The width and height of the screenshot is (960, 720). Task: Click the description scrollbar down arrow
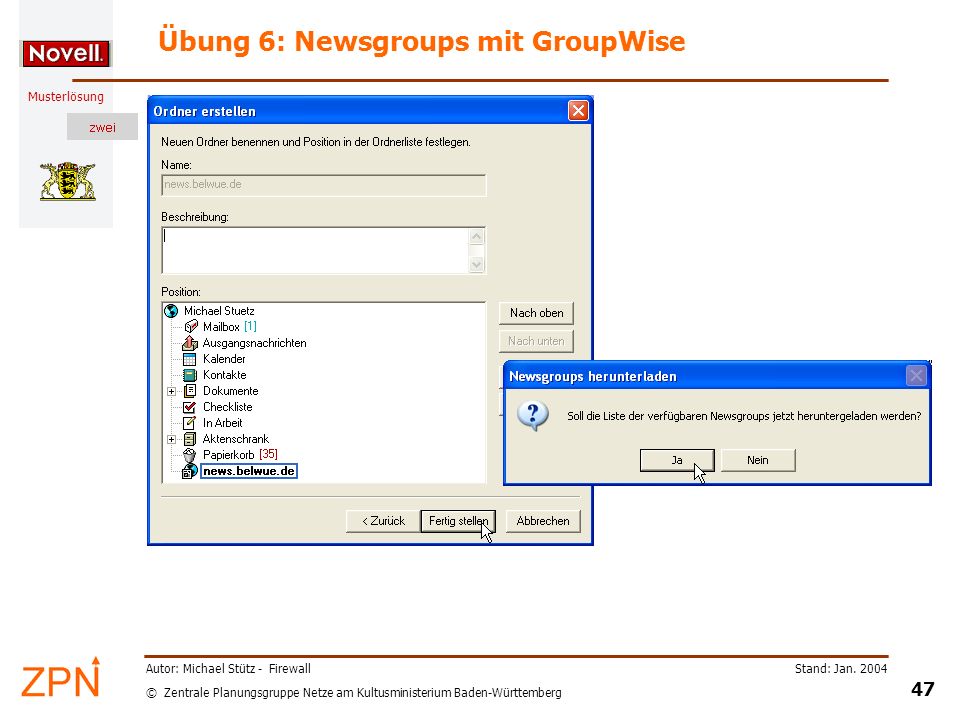(x=476, y=264)
